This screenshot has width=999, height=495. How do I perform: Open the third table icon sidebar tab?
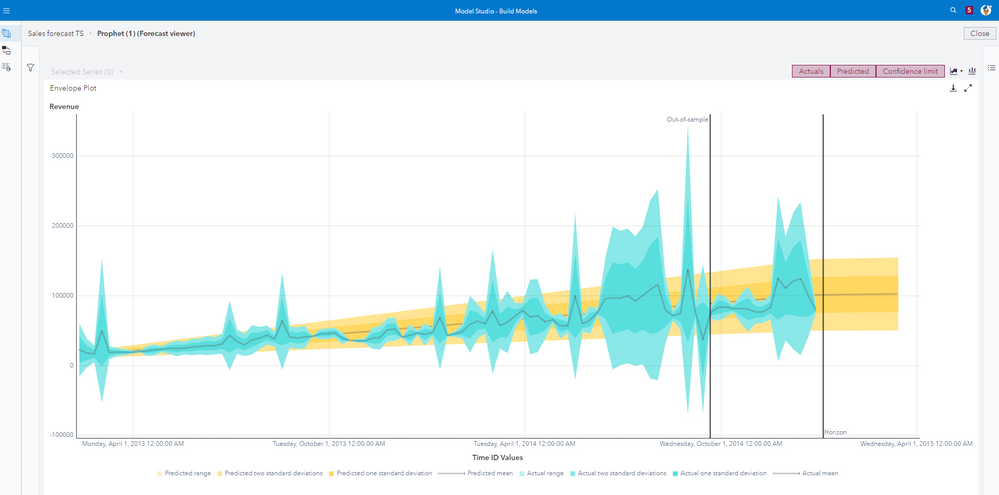coord(7,67)
